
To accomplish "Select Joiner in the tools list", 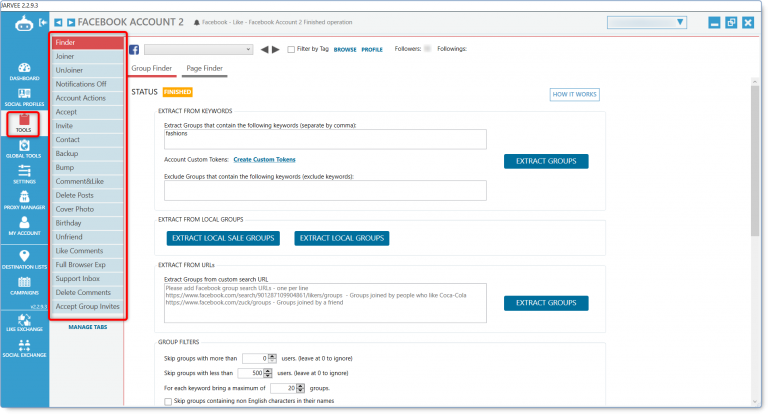I will 89,57.
